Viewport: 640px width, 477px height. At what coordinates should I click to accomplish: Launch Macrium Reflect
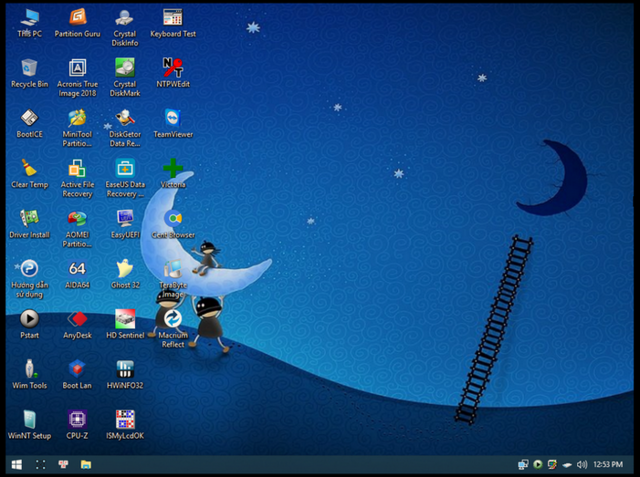coord(173,329)
